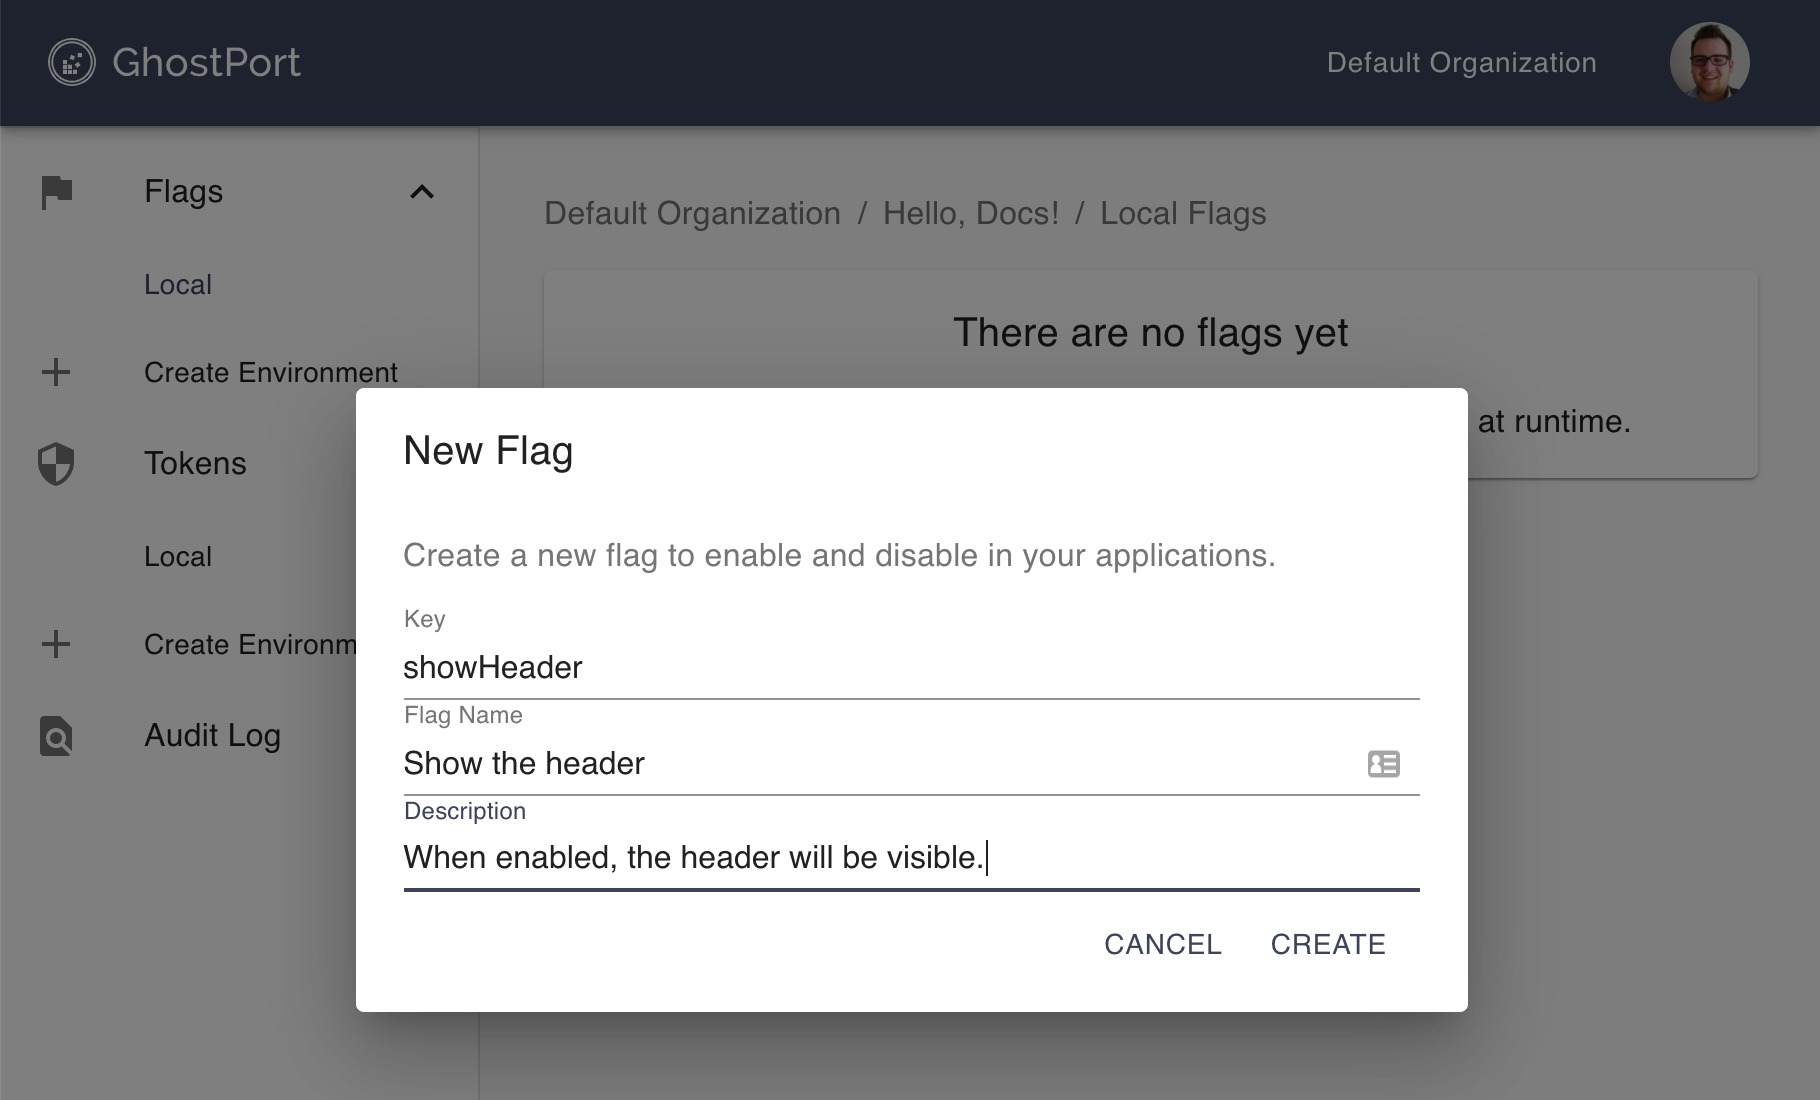Open Tokens via the shield icon
Viewport: 1820px width, 1100px height.
pyautogui.click(x=56, y=463)
